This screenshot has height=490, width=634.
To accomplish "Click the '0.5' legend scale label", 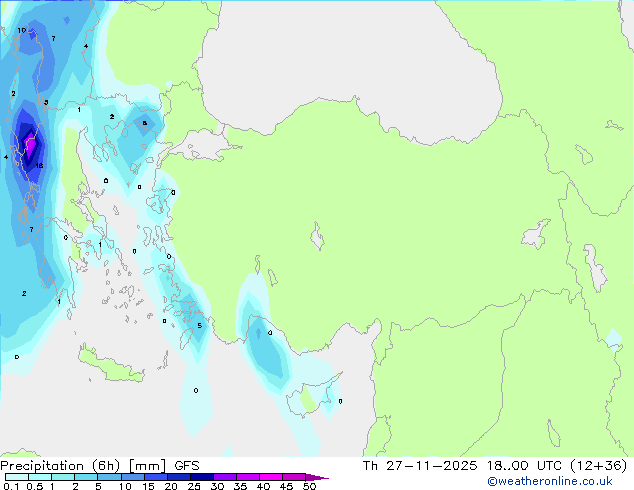I will [x=35, y=486].
